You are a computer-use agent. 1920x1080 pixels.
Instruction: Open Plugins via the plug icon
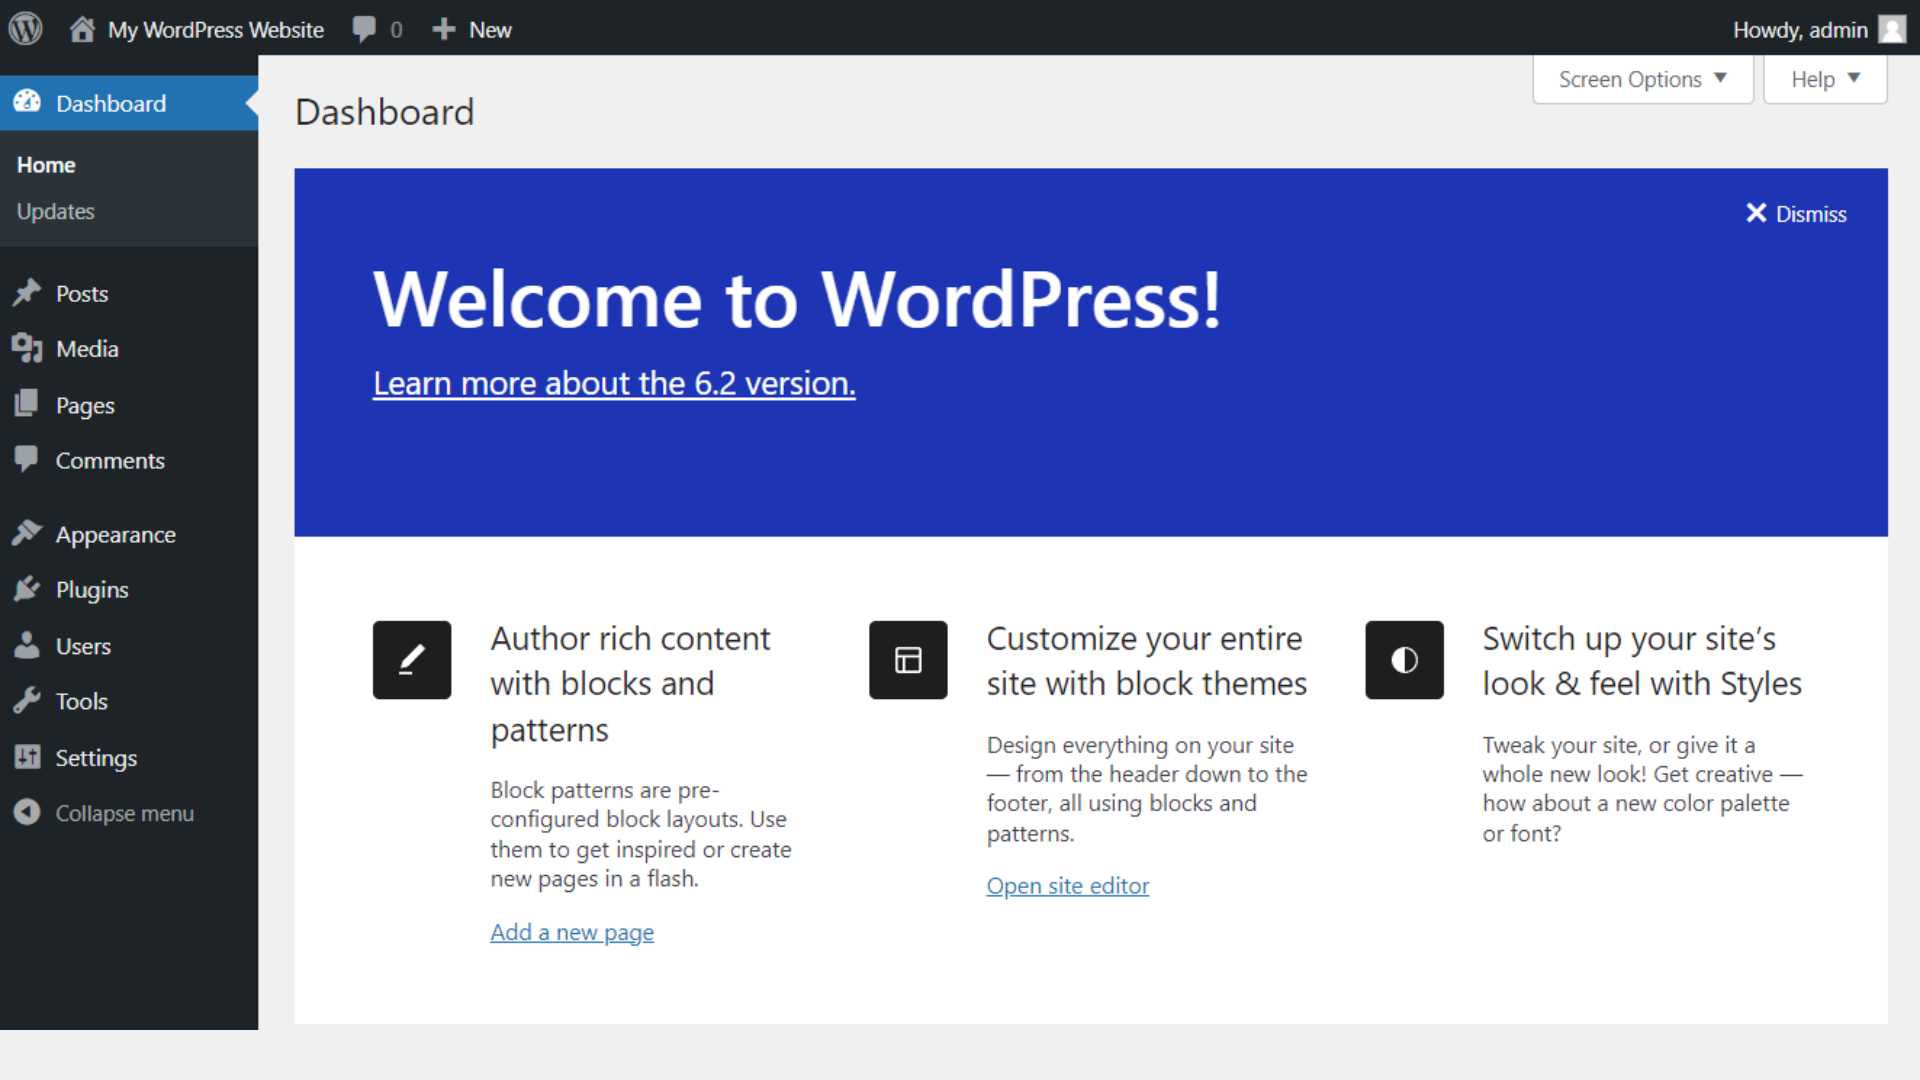pyautogui.click(x=27, y=589)
